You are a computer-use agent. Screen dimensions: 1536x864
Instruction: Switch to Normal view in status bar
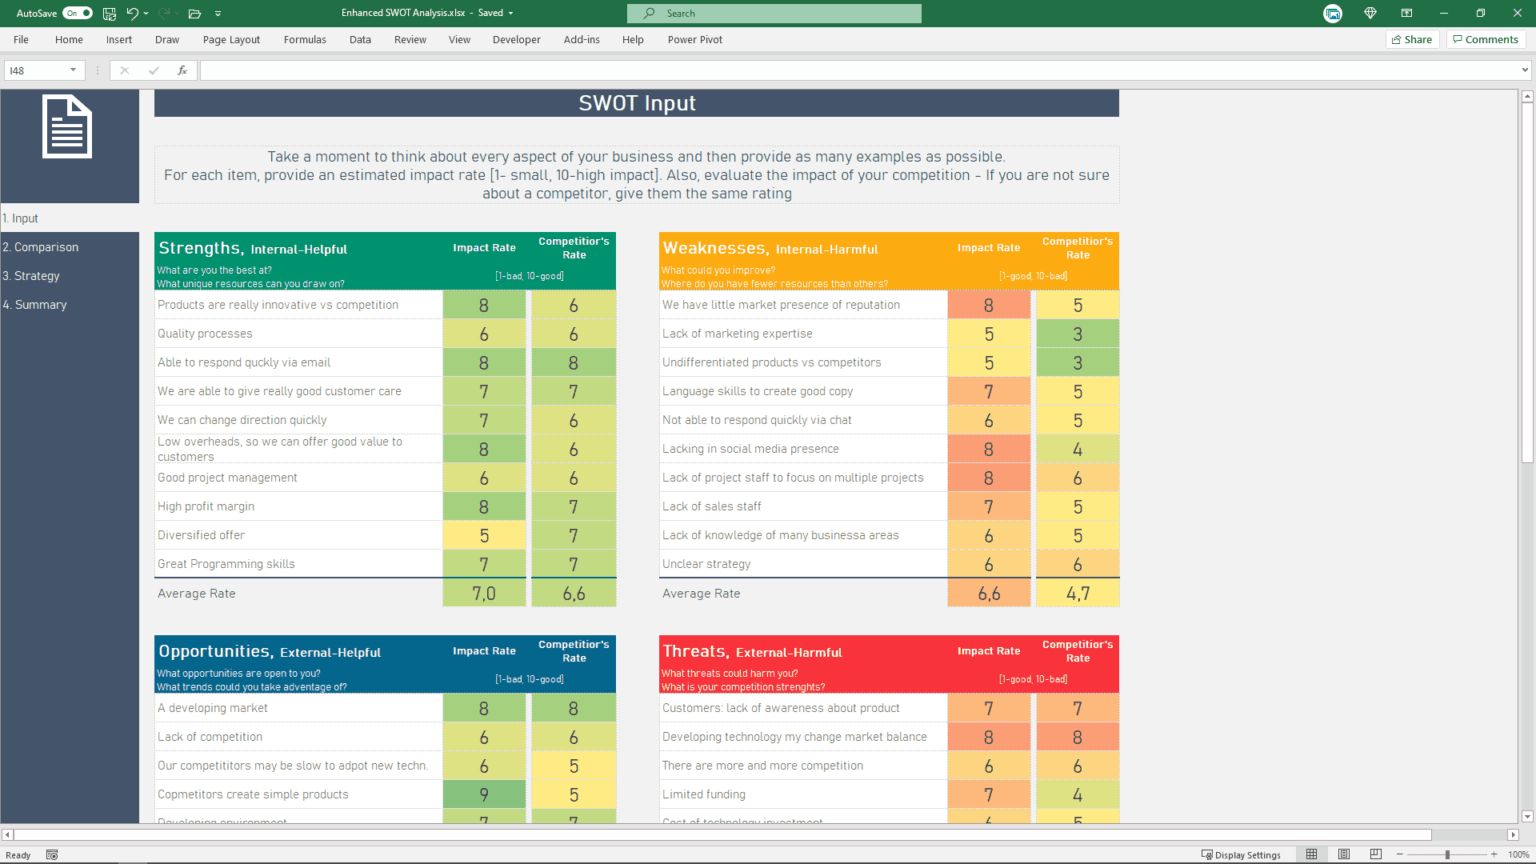click(x=1311, y=854)
